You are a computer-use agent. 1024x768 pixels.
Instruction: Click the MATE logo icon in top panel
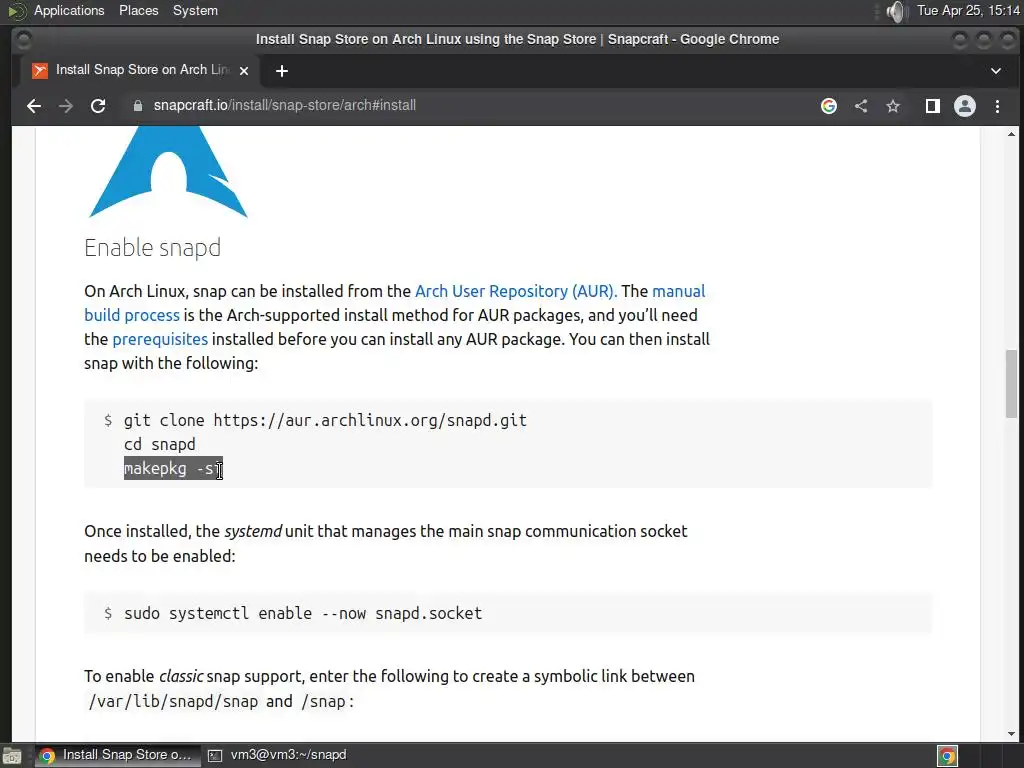coord(16,11)
